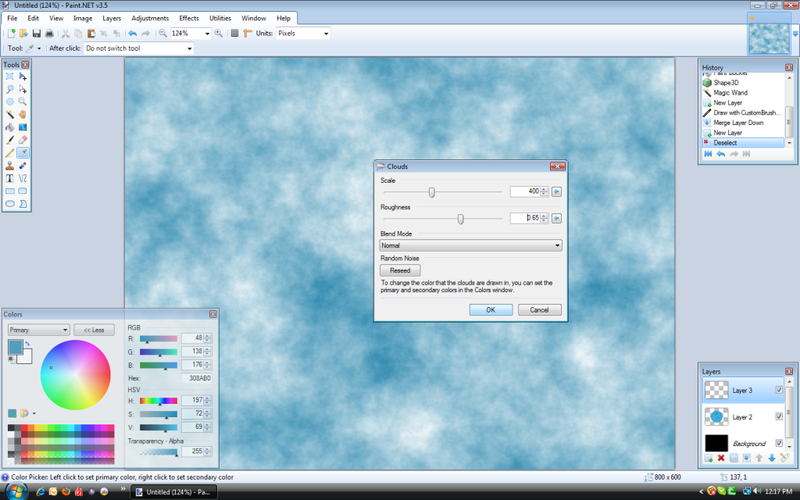800x500 pixels.
Task: Toggle visibility checkbox of Layer 2
Action: coord(779,416)
